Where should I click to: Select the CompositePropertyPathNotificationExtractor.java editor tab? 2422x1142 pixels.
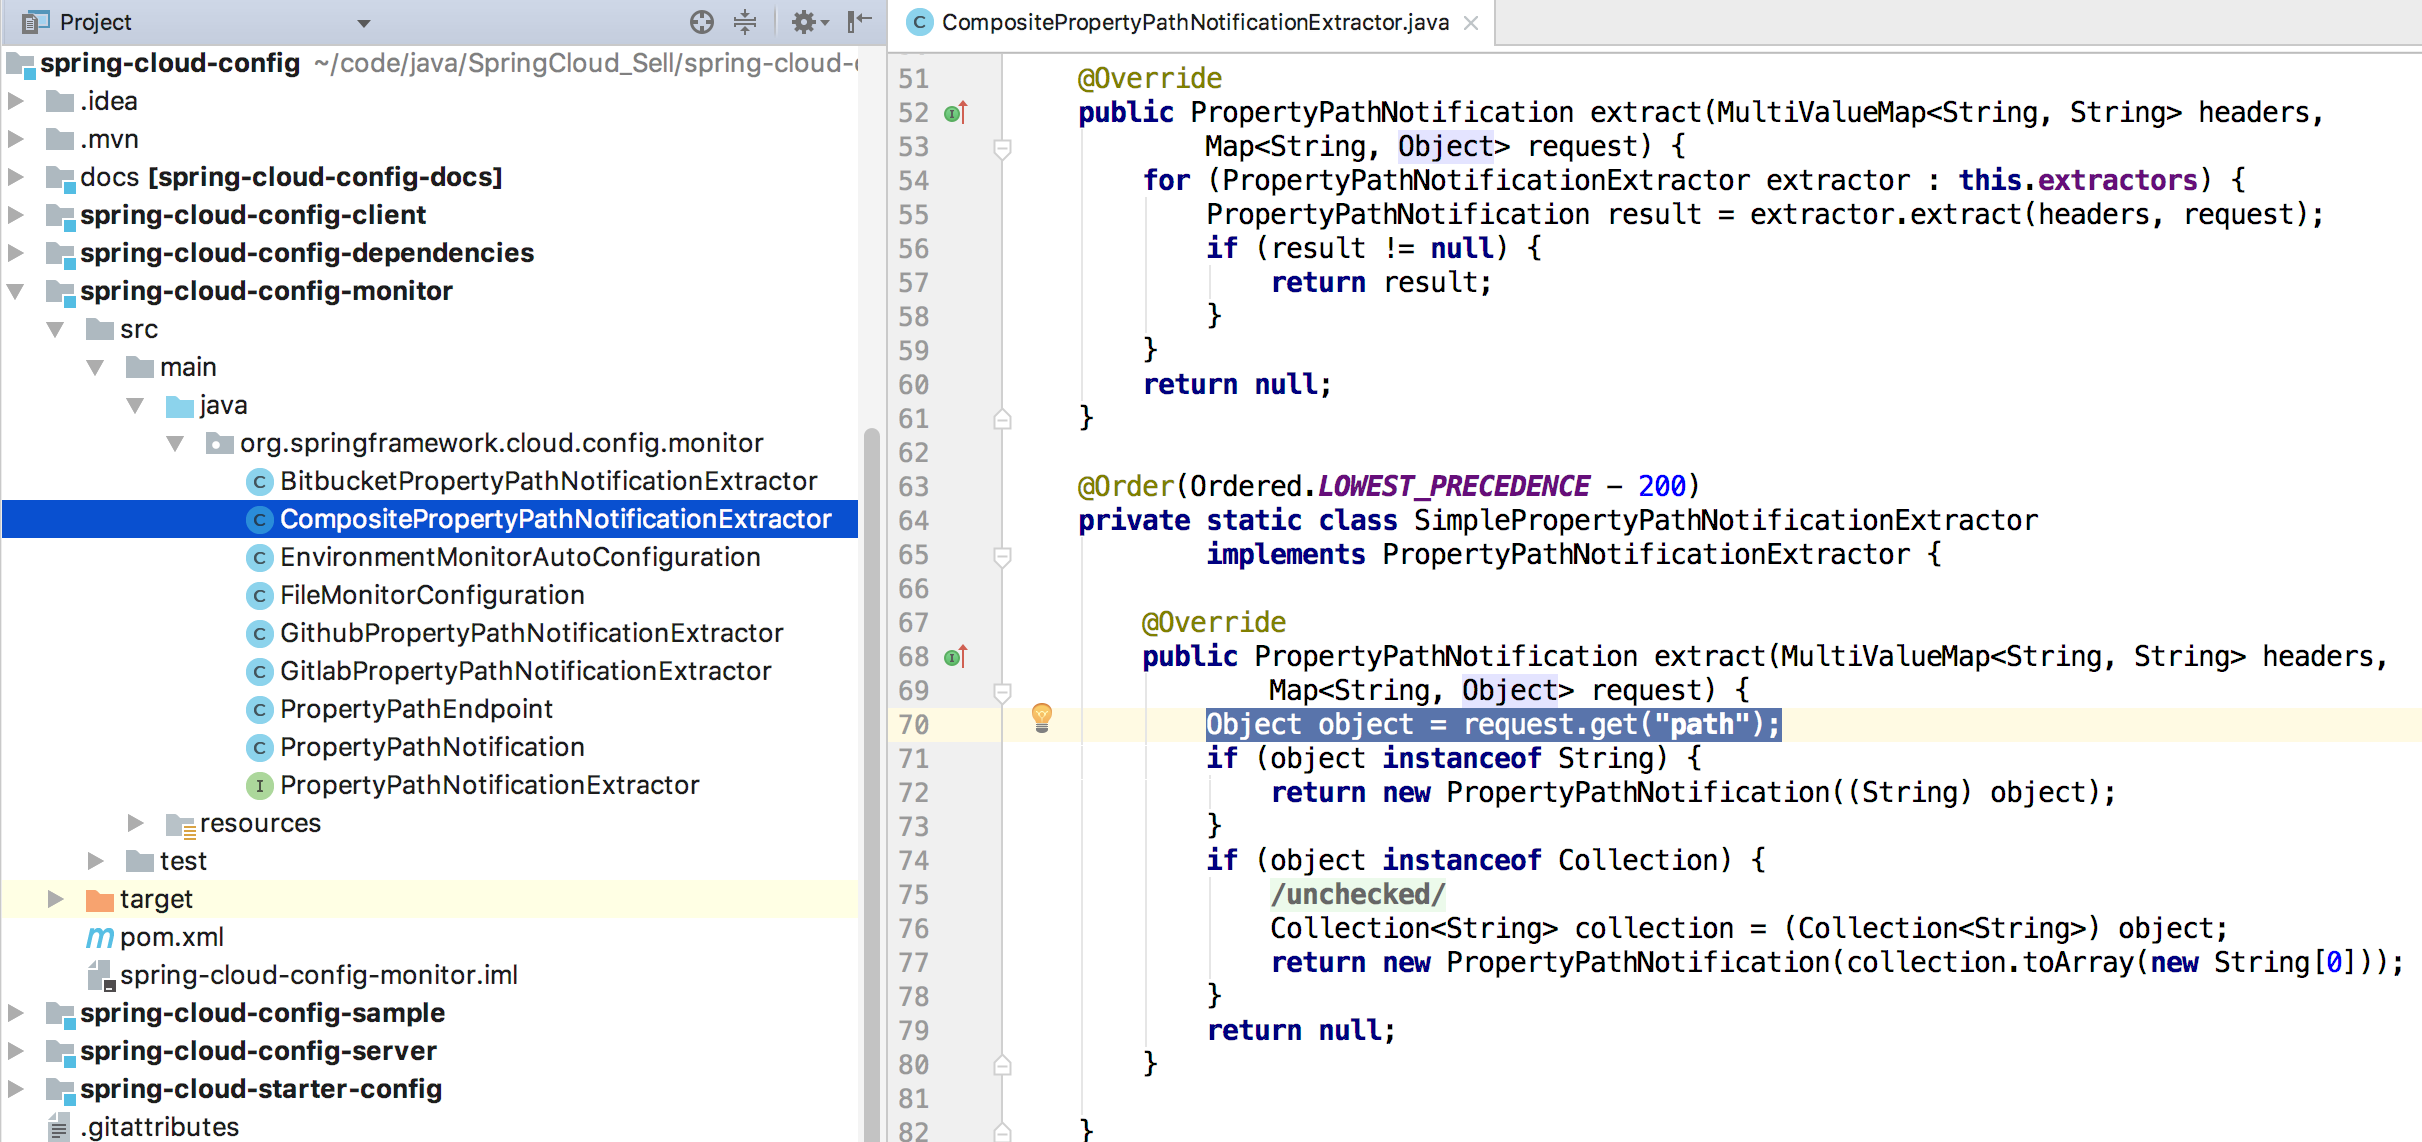coord(1194,22)
